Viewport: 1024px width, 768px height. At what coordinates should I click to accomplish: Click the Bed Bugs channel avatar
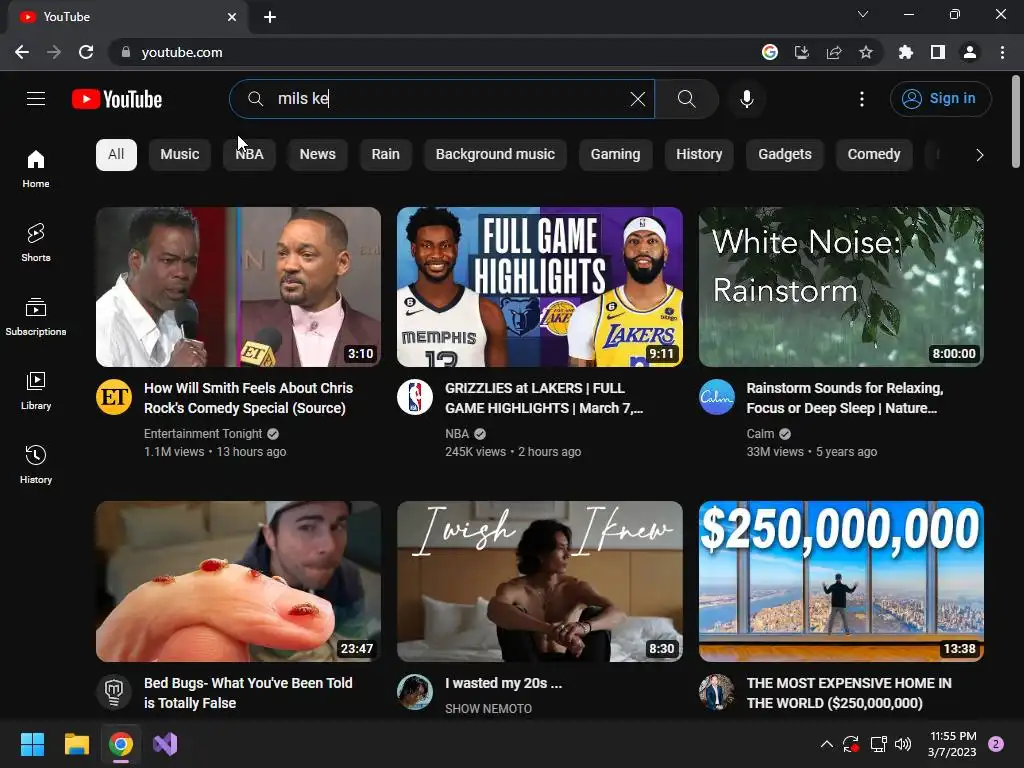pos(114,692)
